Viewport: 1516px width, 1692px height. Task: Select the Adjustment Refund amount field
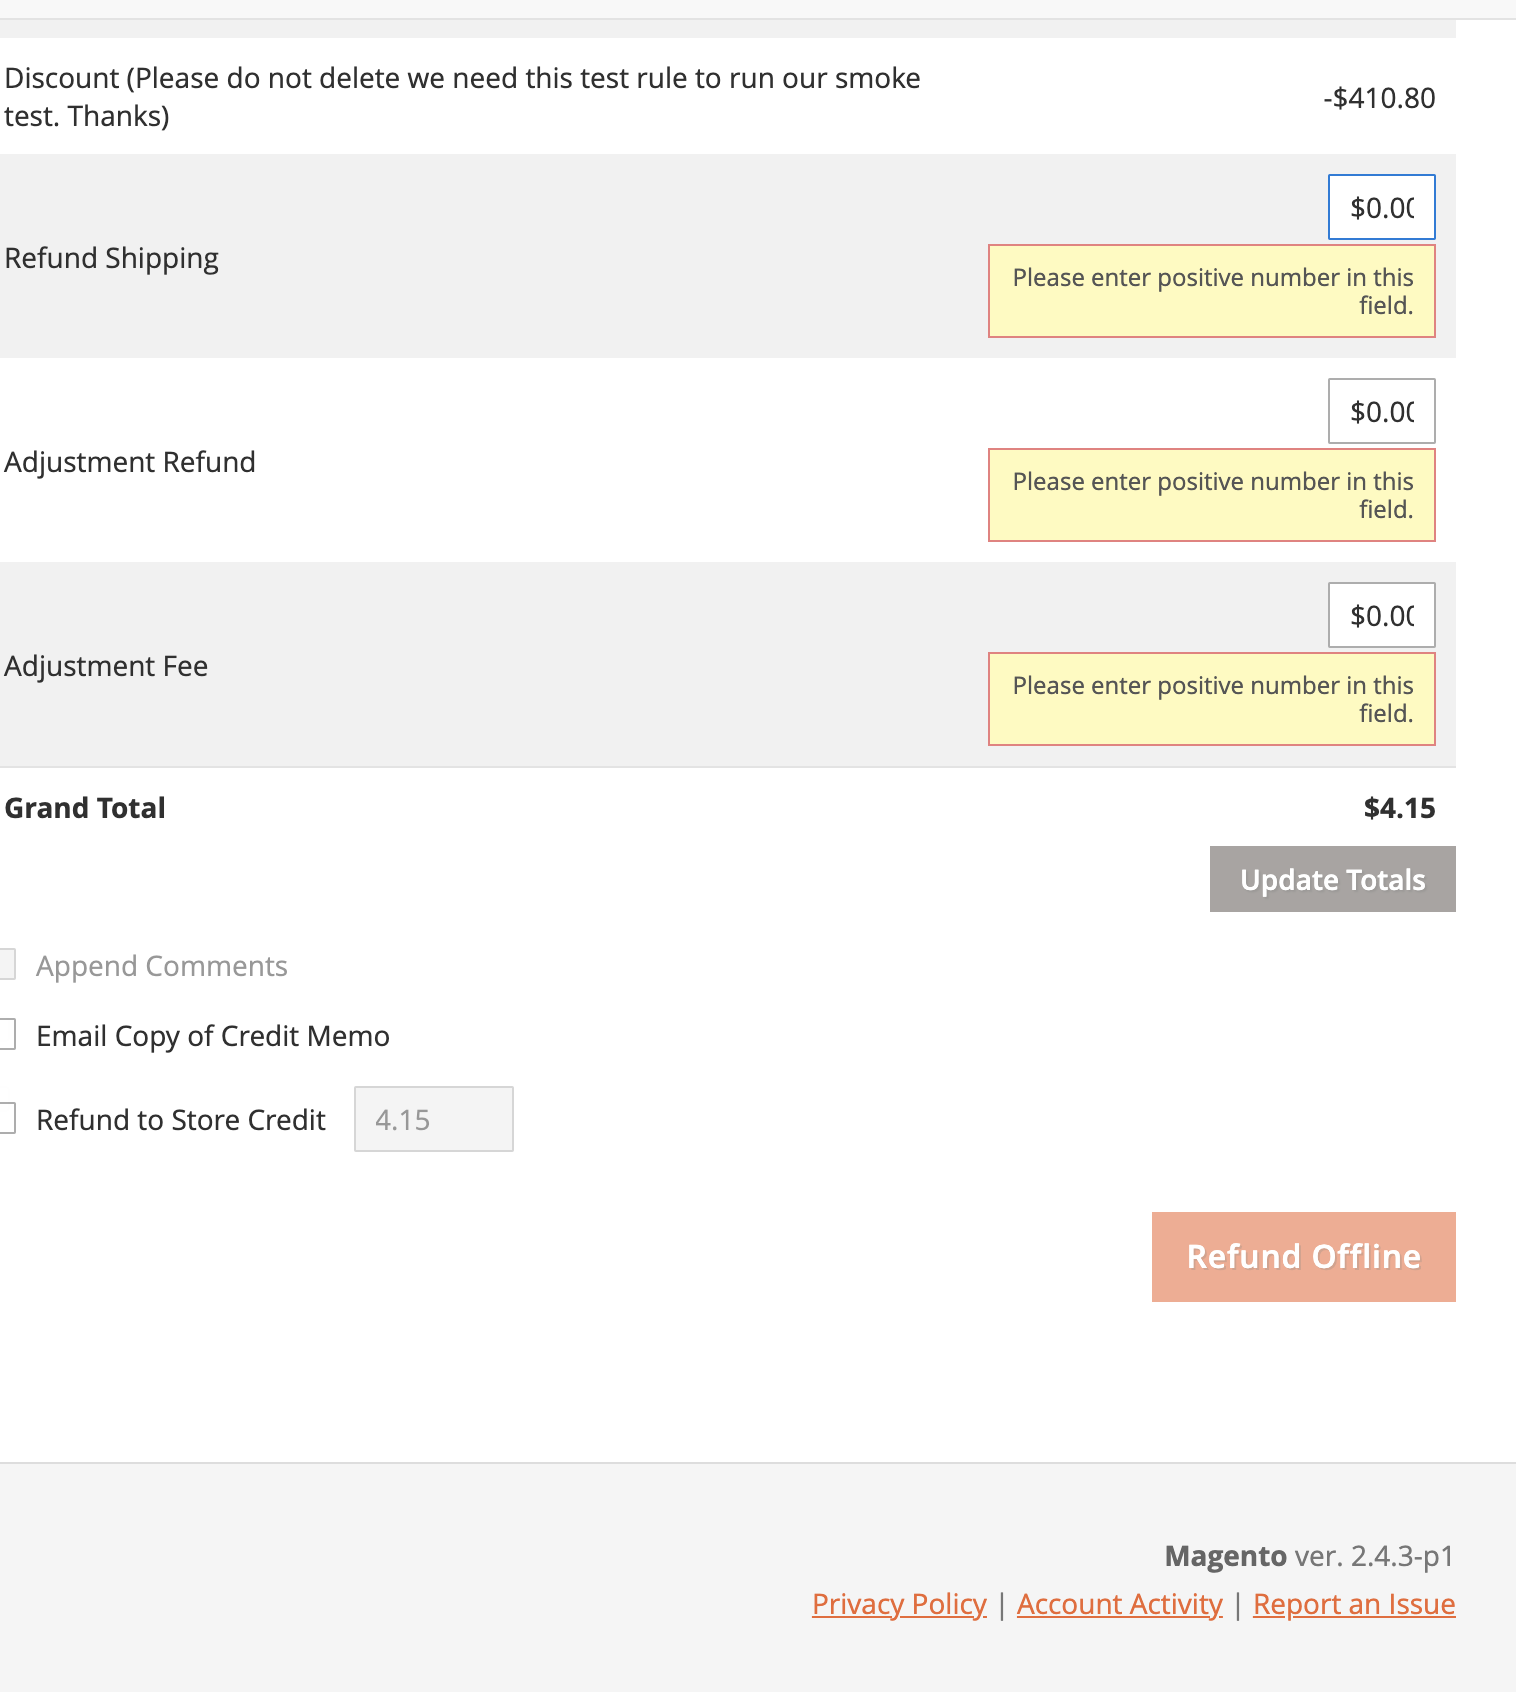1381,411
